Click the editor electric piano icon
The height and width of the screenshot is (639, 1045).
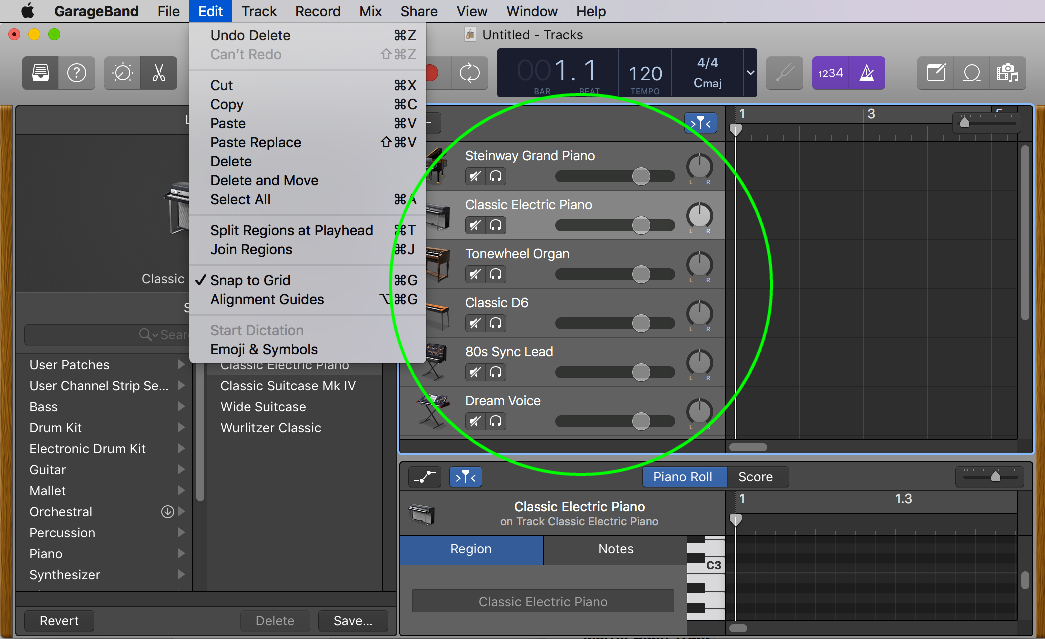(421, 514)
